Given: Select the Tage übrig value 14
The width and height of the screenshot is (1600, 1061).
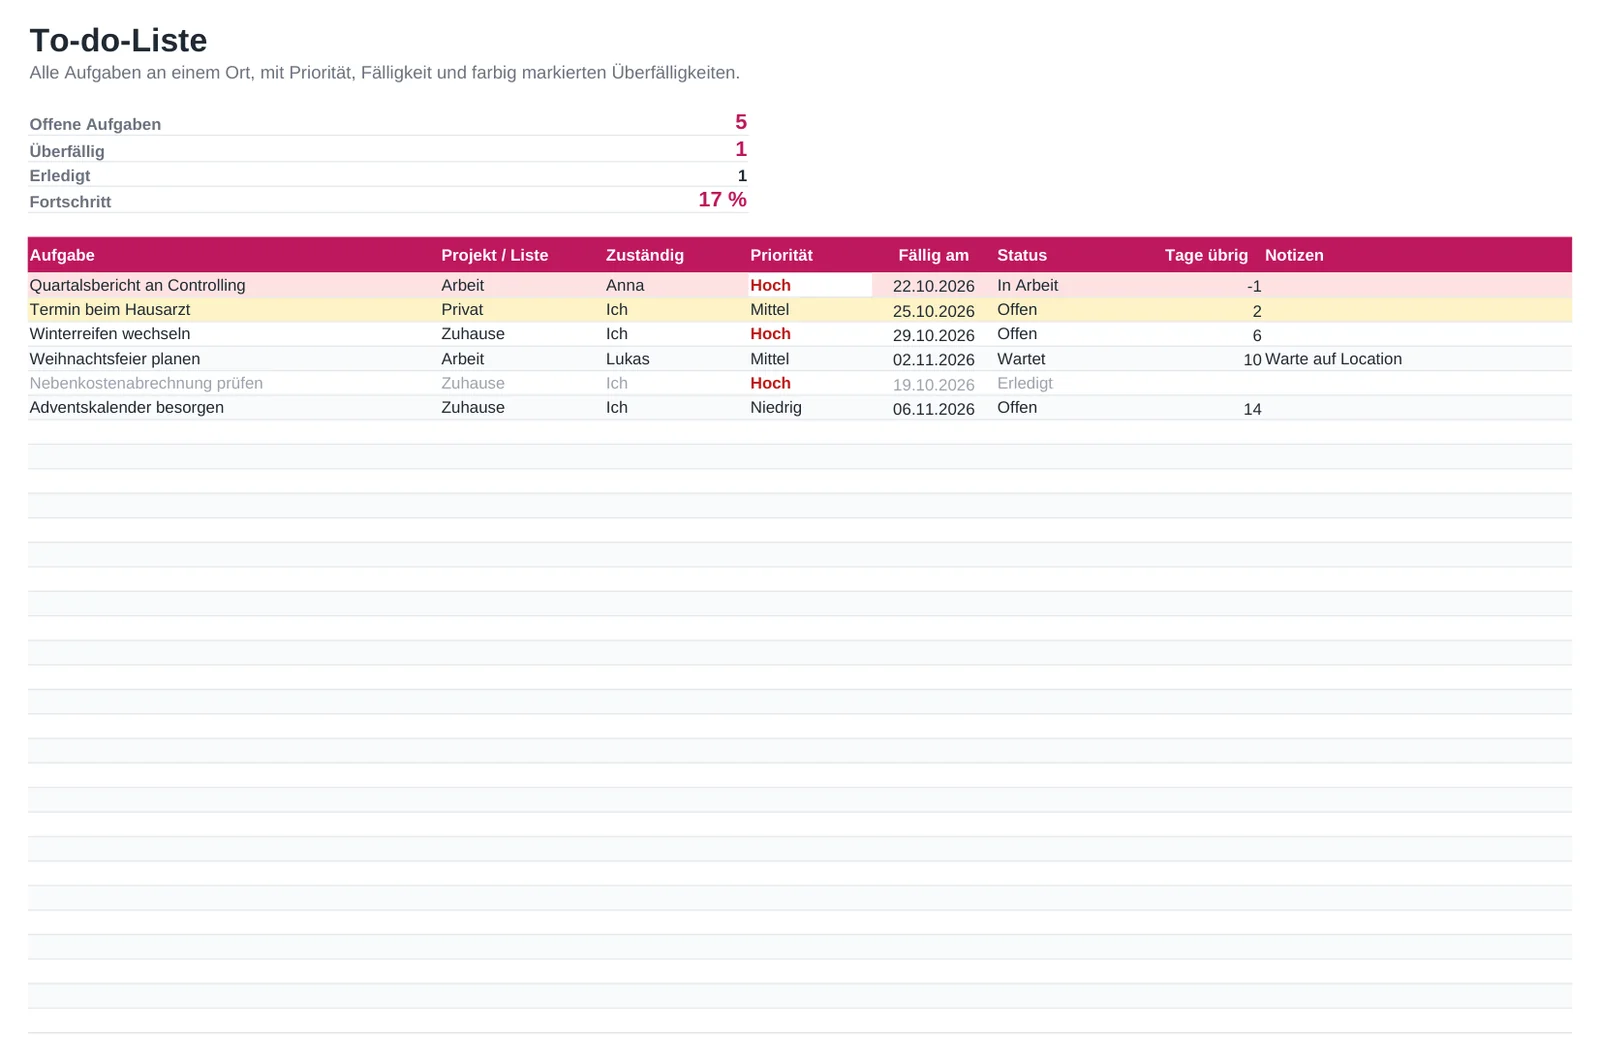Looking at the screenshot, I should click(x=1252, y=409).
